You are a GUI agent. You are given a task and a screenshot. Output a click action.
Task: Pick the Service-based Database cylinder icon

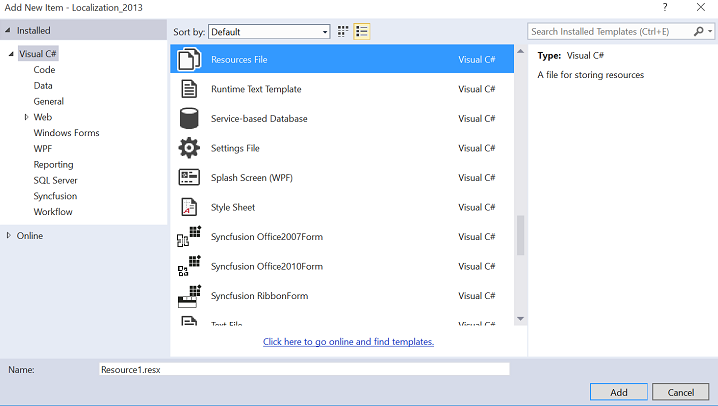coord(189,119)
